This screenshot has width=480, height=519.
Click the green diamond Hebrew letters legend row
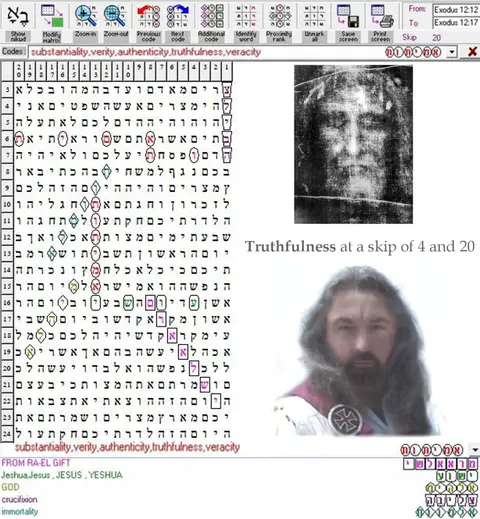tap(447, 512)
